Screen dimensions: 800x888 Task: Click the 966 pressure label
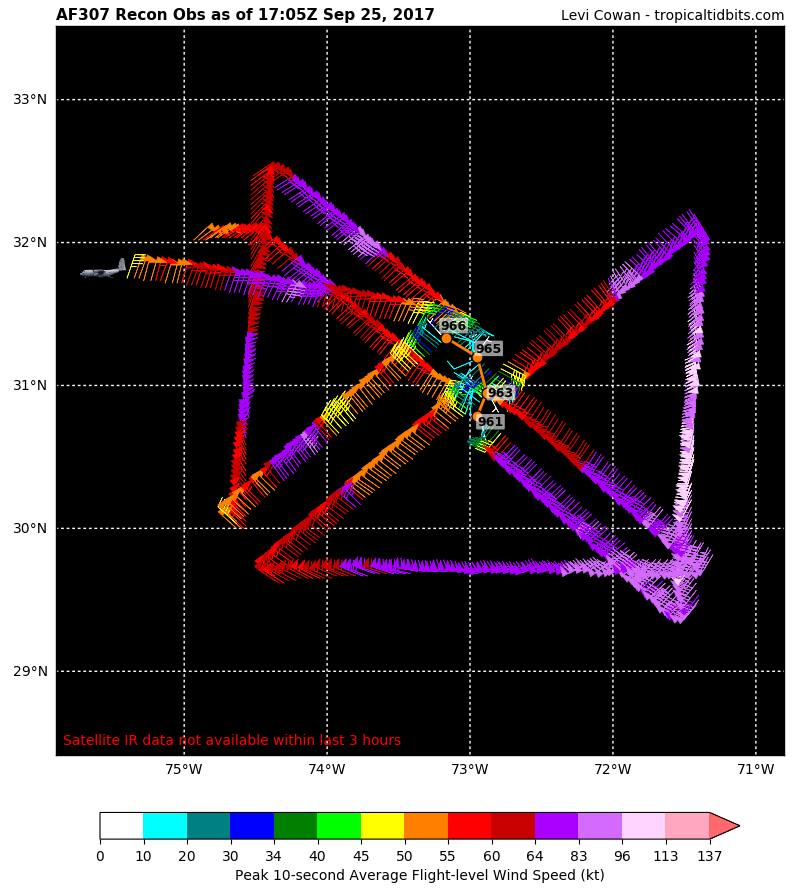453,326
